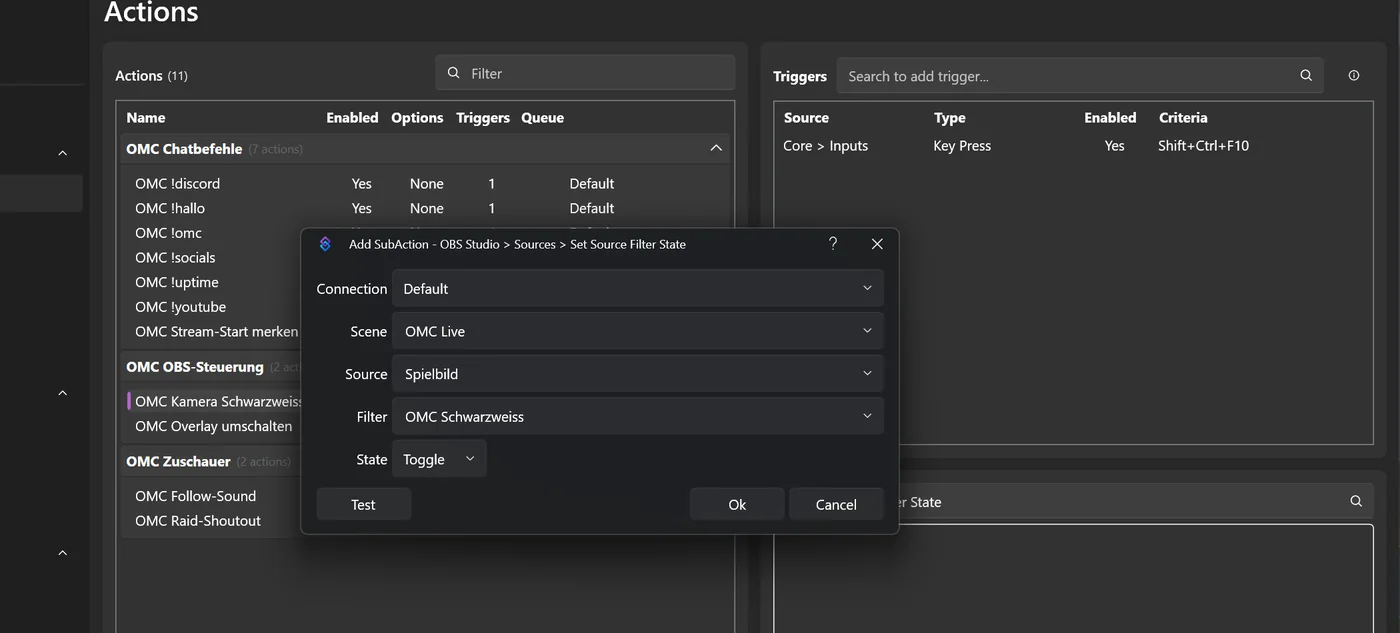This screenshot has width=1400, height=633.
Task: Collapse the third sidebar section chevron
Action: (x=62, y=553)
